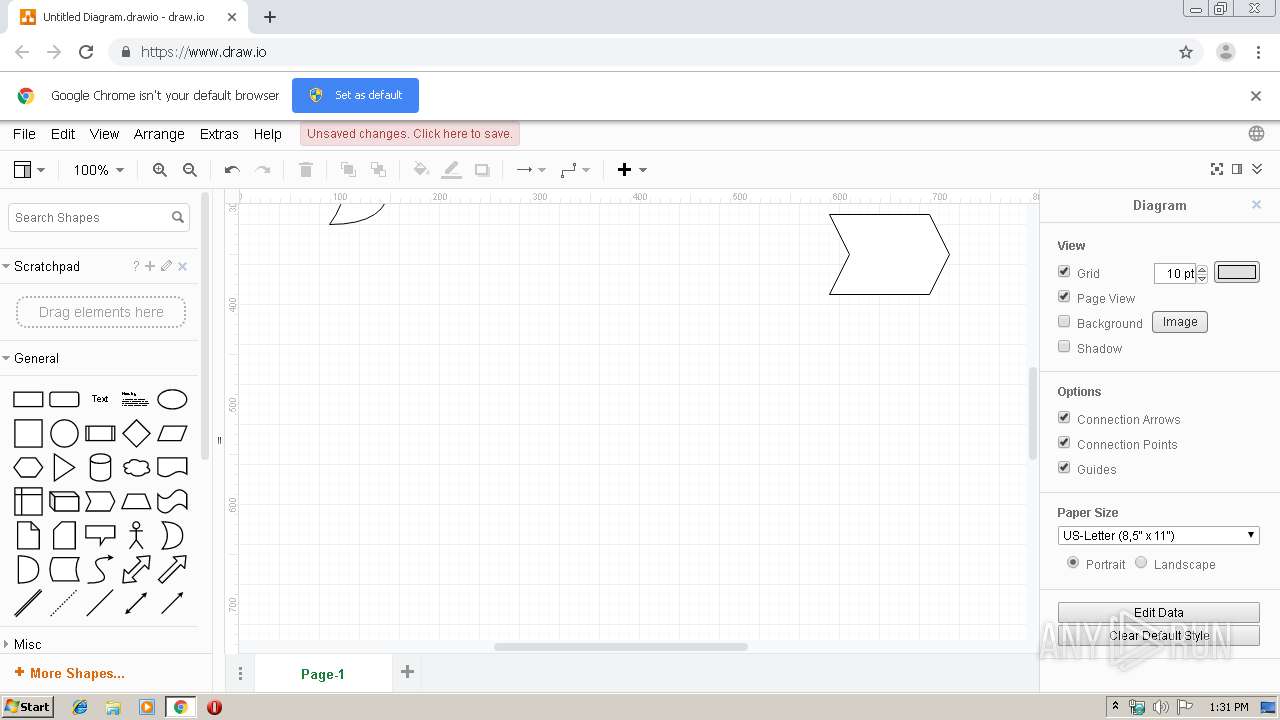Click Unsaved changes save notice

click(x=410, y=134)
